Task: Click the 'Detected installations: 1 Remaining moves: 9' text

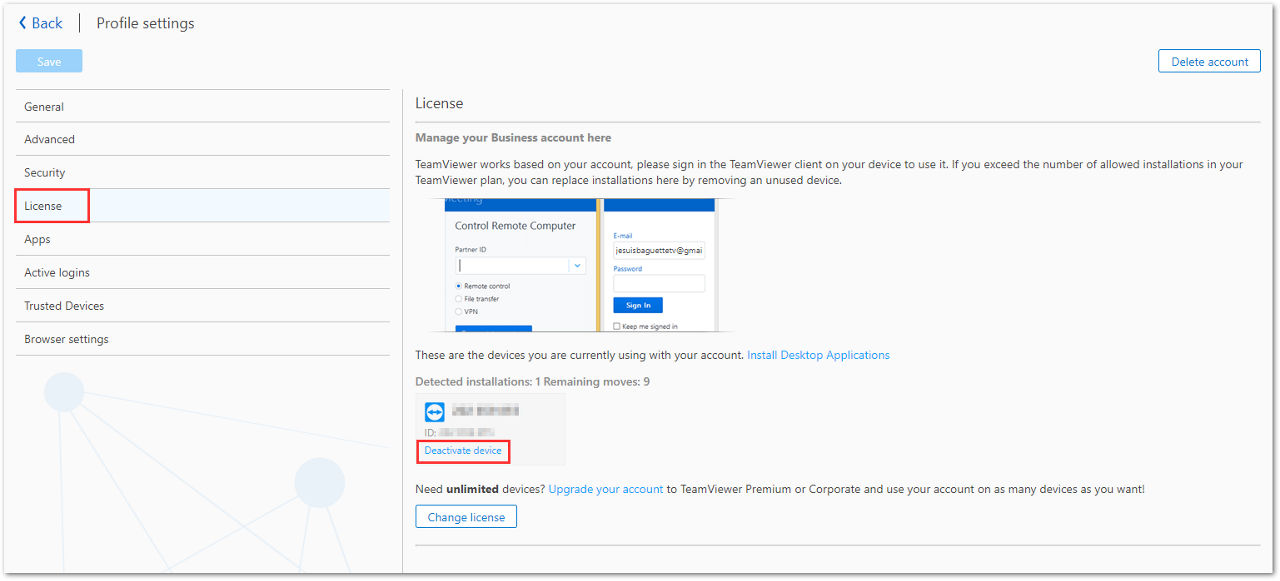Action: 532,382
